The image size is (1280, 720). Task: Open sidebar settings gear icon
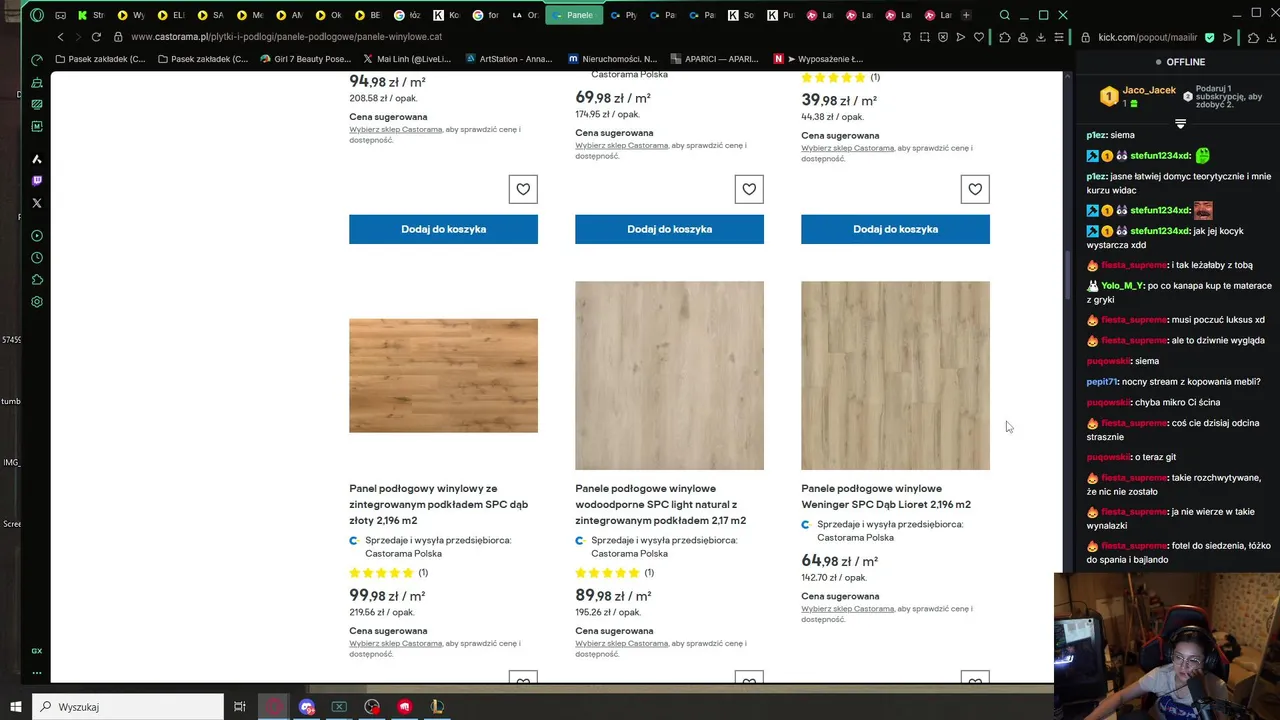pyautogui.click(x=37, y=302)
